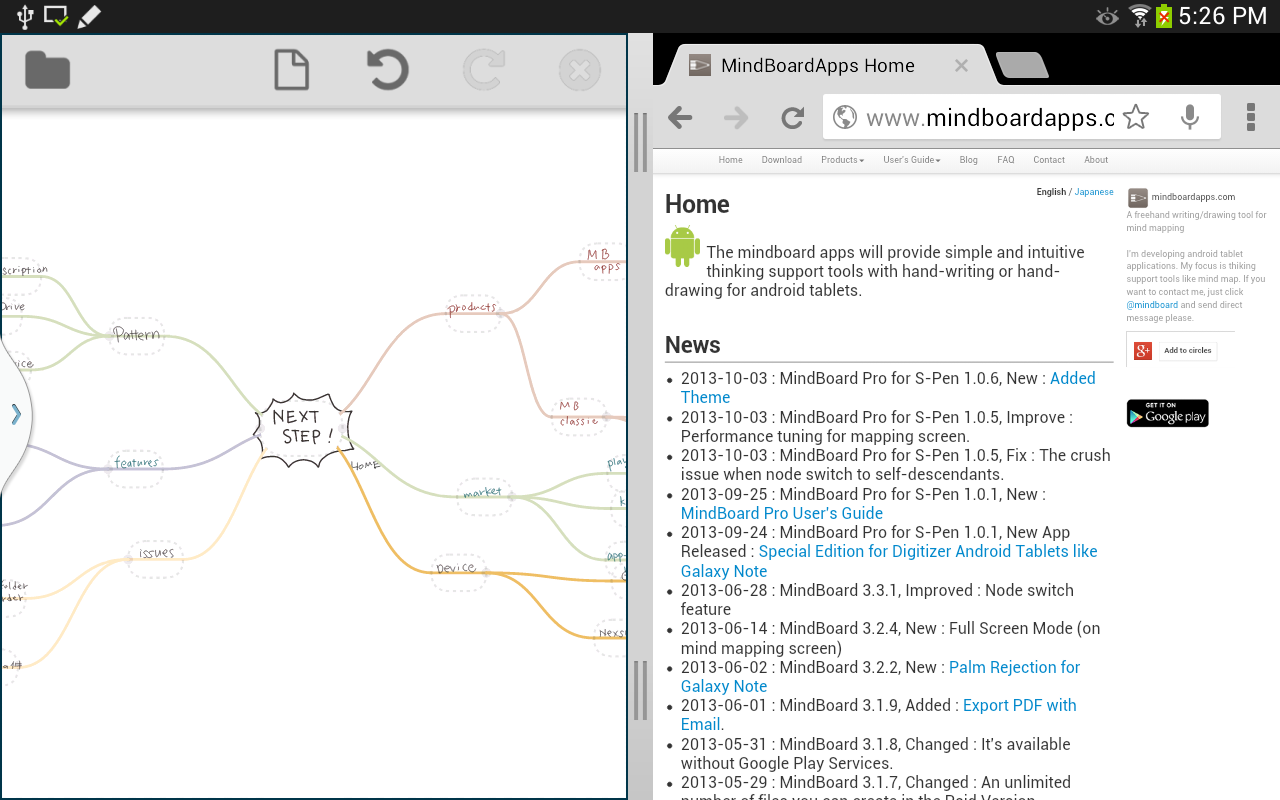Grab the lower split-screen divider handle
Screen dimensions: 1280x800
click(640, 690)
